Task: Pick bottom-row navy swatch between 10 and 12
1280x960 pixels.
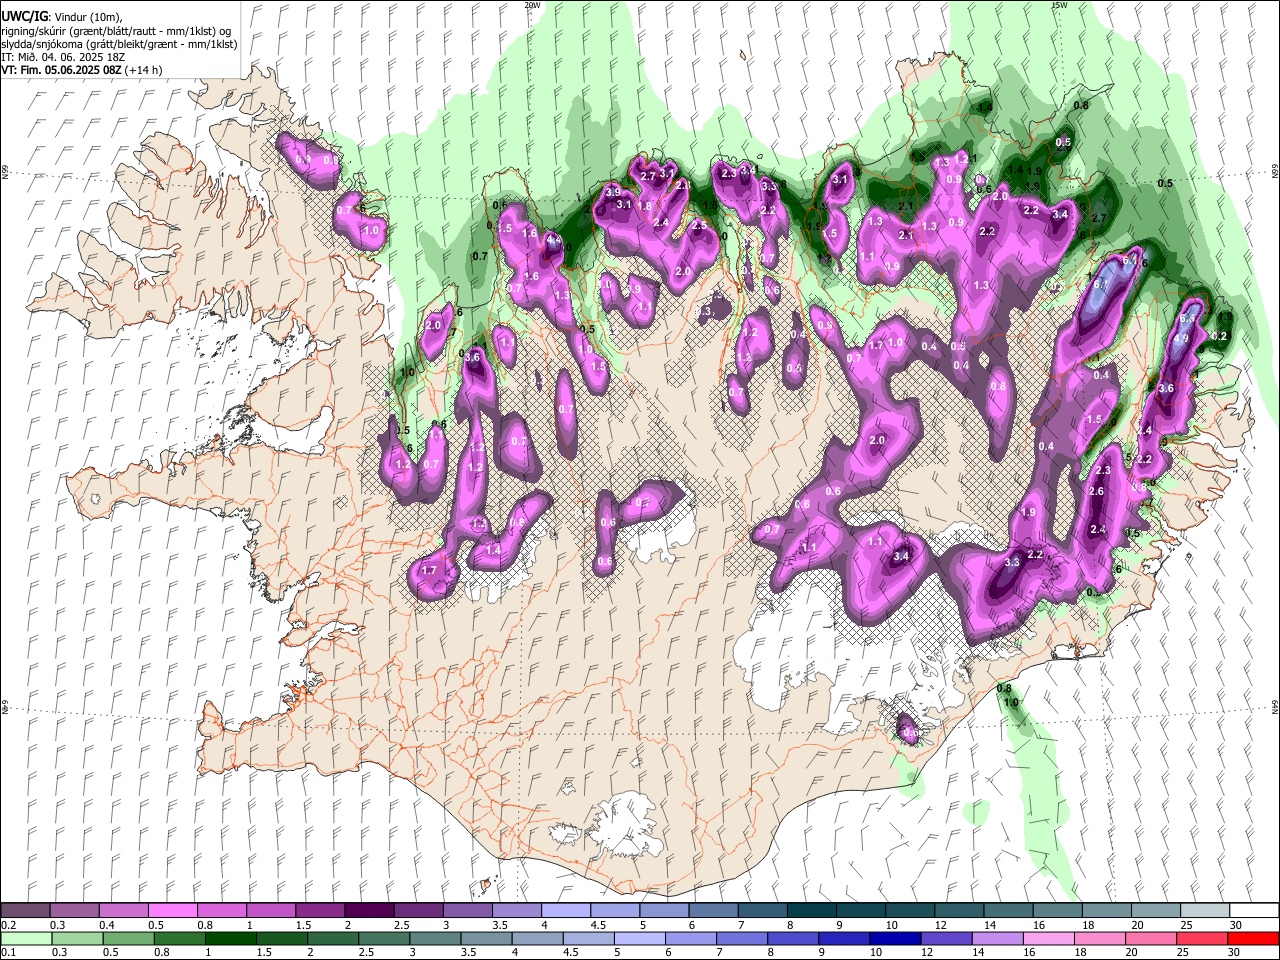Action: pyautogui.click(x=894, y=938)
